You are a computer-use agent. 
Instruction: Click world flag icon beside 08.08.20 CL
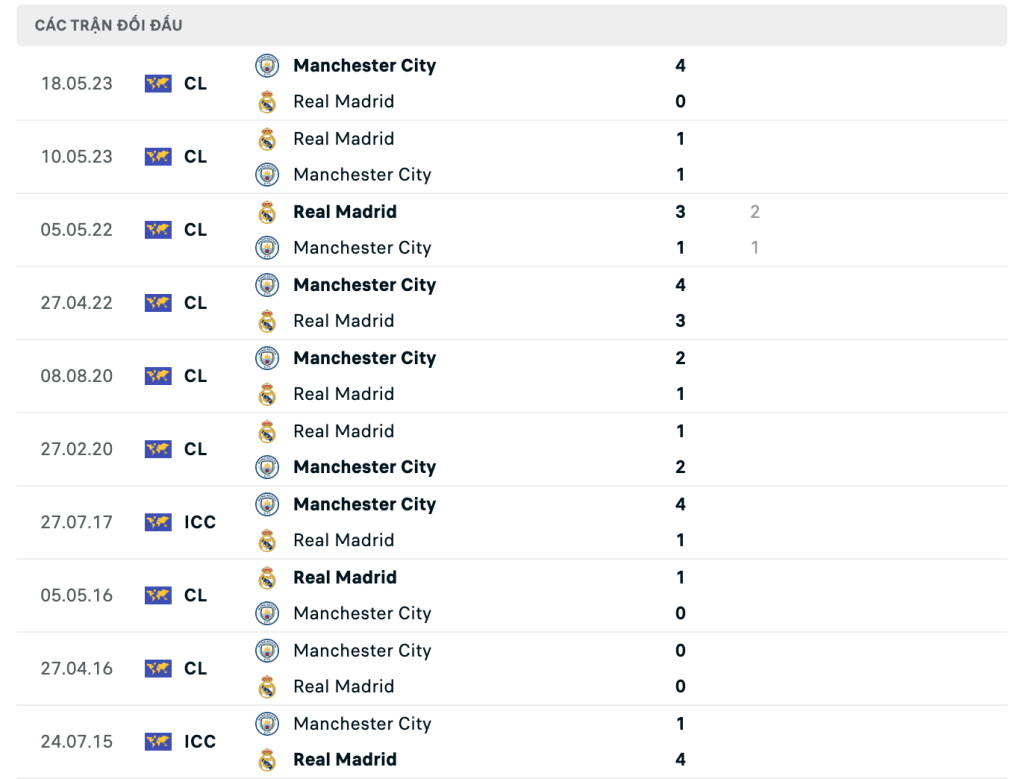[x=158, y=376]
